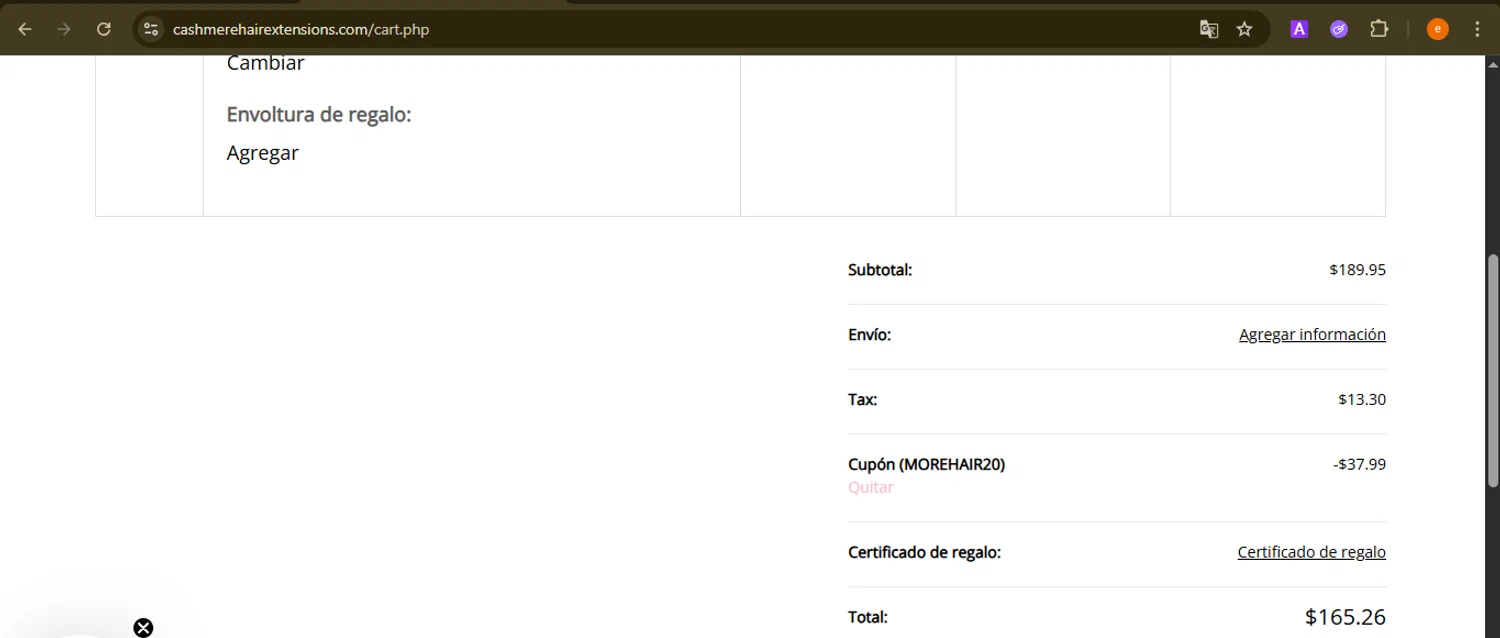Dismiss the popup with the black X
The height and width of the screenshot is (638, 1500).
[143, 627]
